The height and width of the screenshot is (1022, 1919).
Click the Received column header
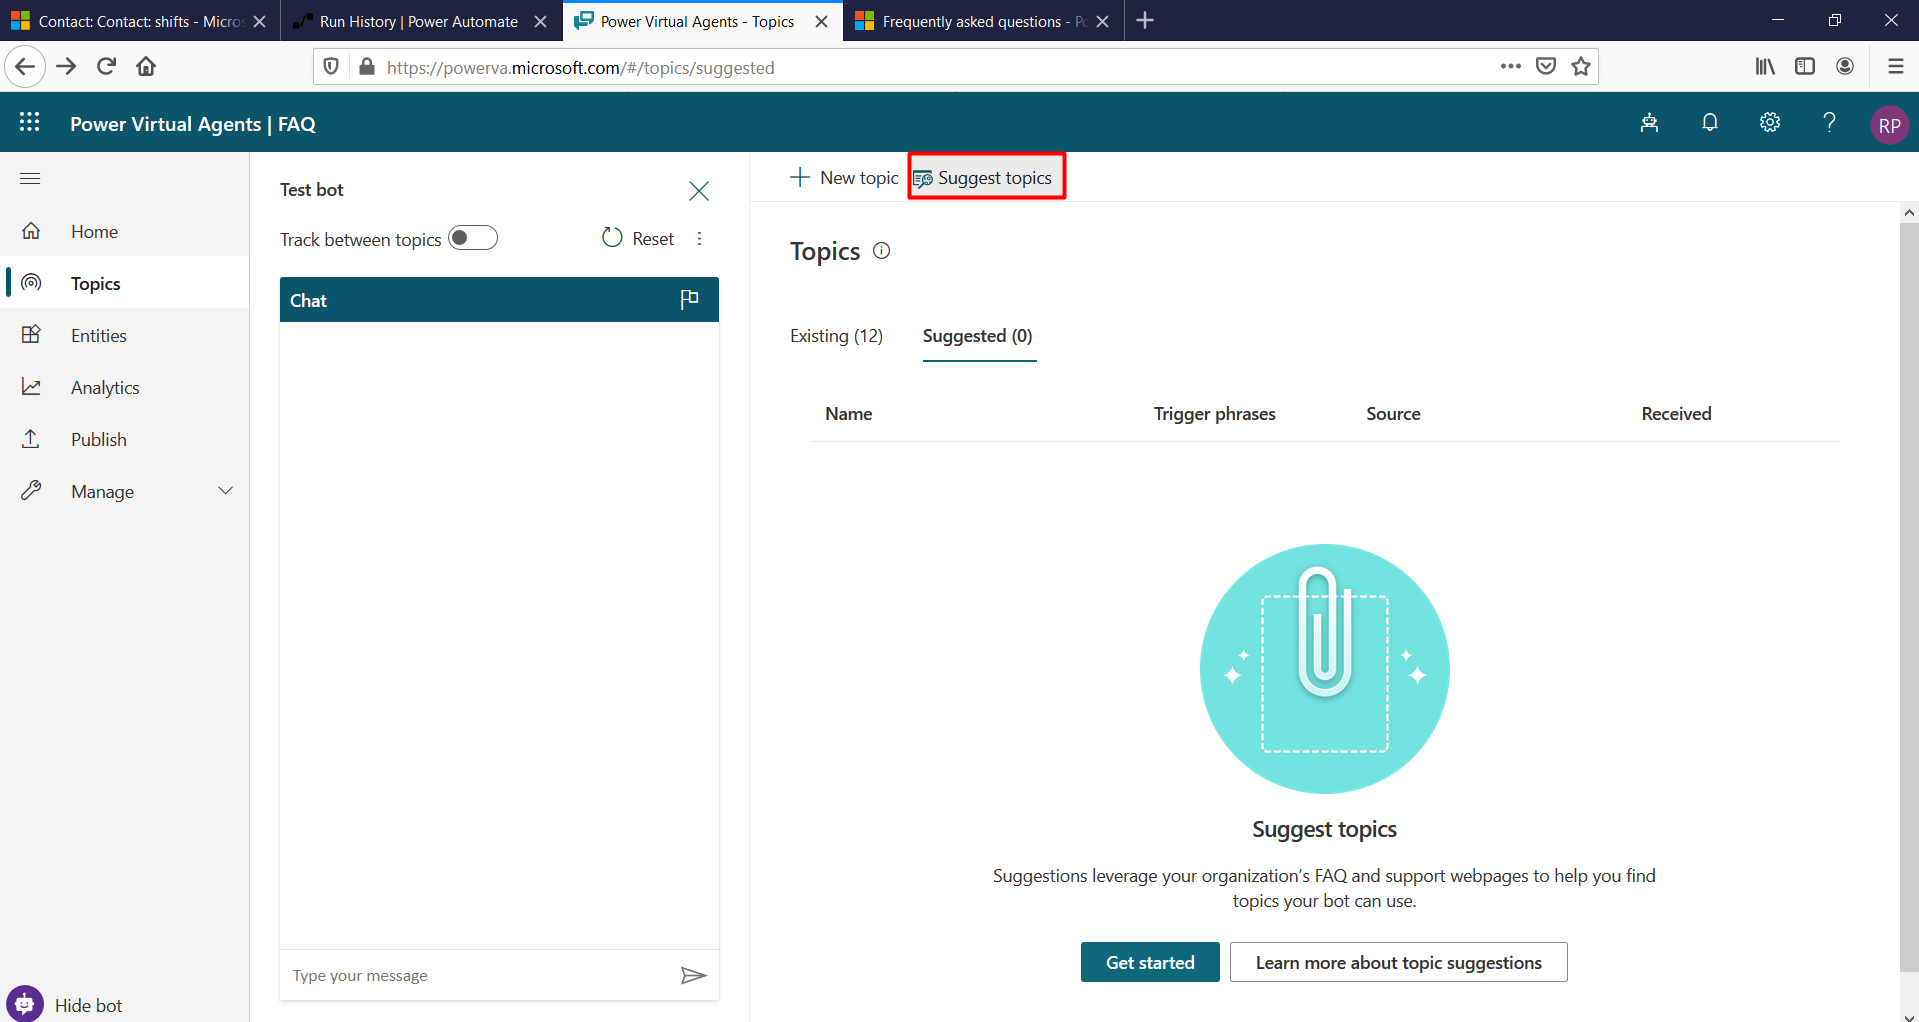pos(1676,414)
